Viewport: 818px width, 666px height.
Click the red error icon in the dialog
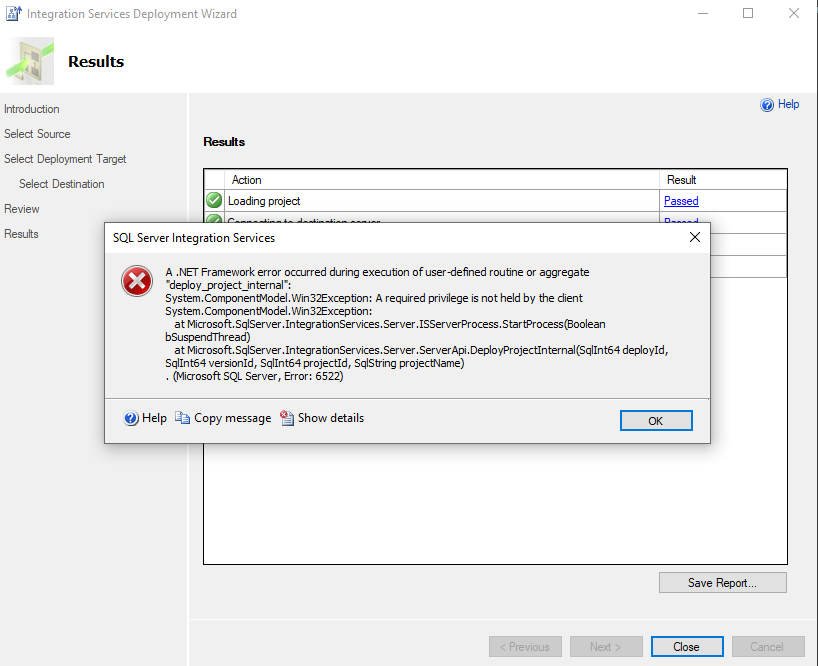[x=137, y=281]
